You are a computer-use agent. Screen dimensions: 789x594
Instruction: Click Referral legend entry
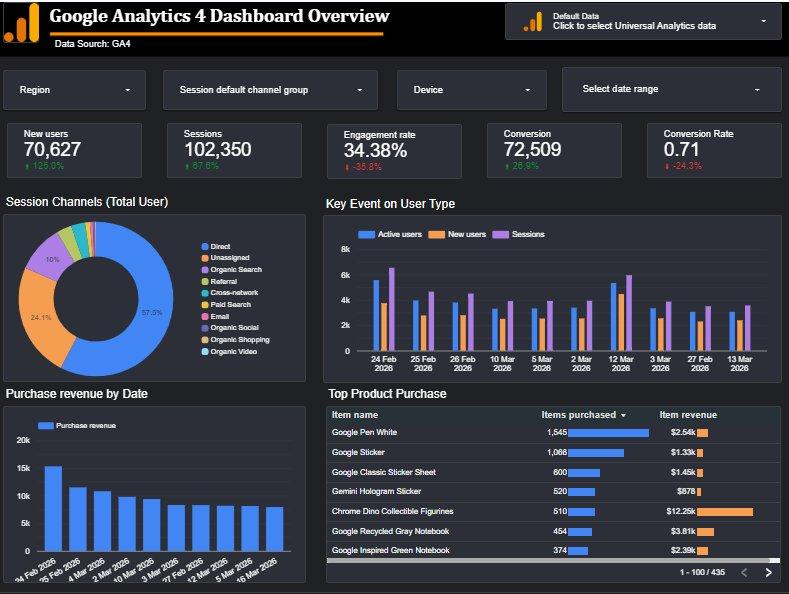pyautogui.click(x=219, y=282)
